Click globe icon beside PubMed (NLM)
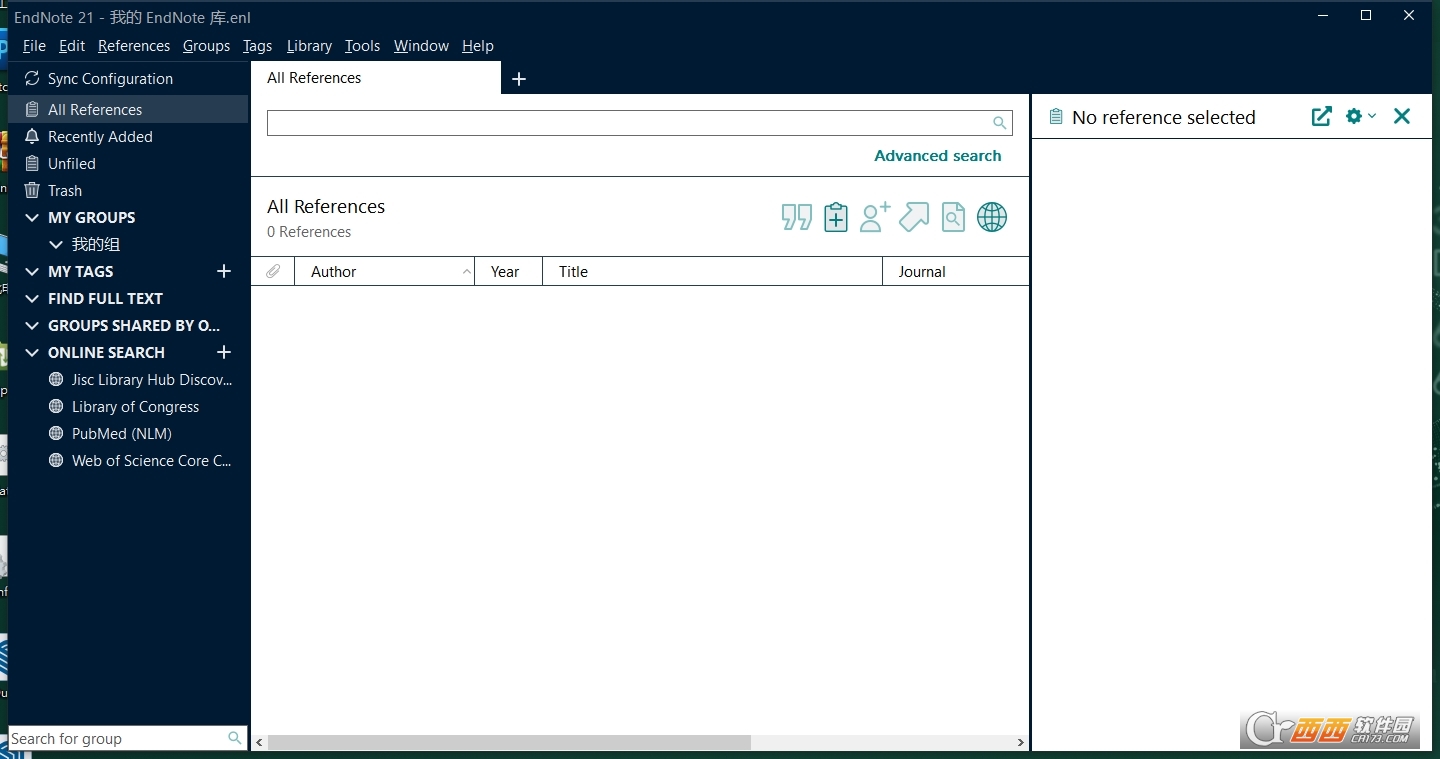Viewport: 1440px width, 759px height. [x=56, y=433]
